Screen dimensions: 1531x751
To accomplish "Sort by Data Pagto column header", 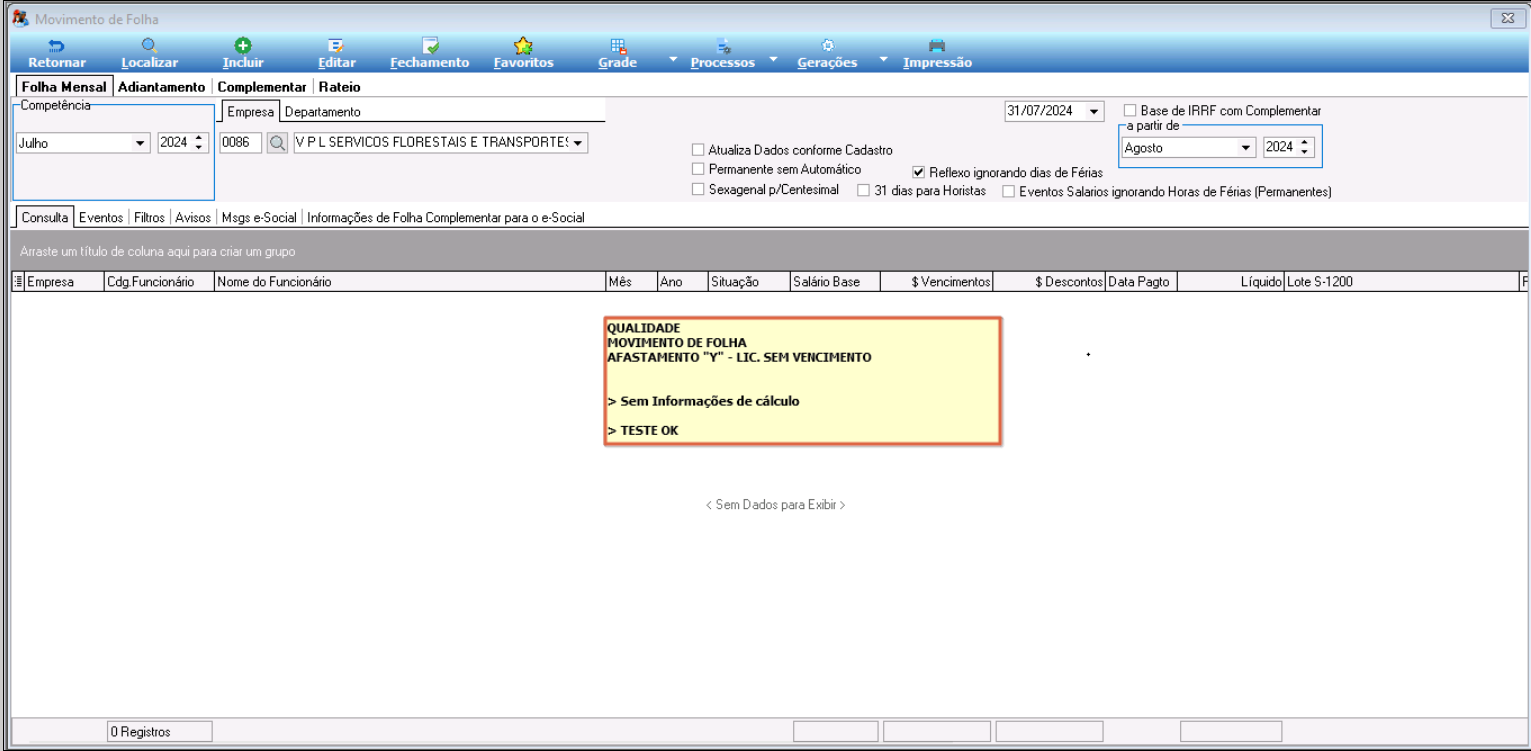I will [1141, 282].
